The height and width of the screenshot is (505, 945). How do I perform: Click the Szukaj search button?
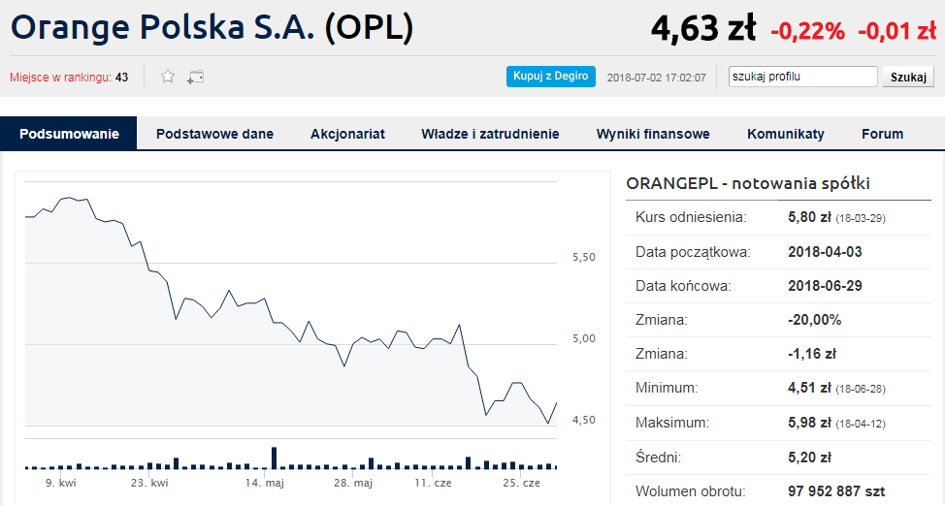pos(908,77)
